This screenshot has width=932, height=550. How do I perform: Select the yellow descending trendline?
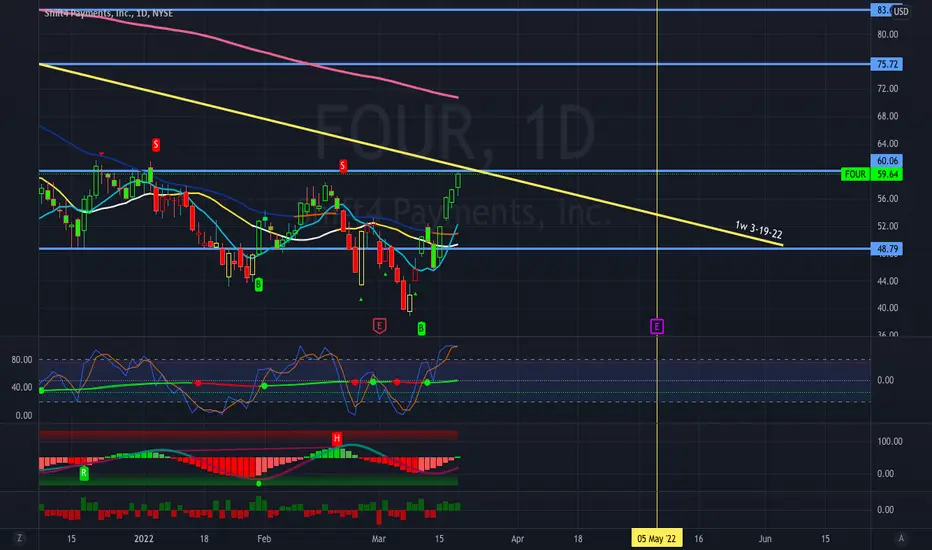coord(410,153)
